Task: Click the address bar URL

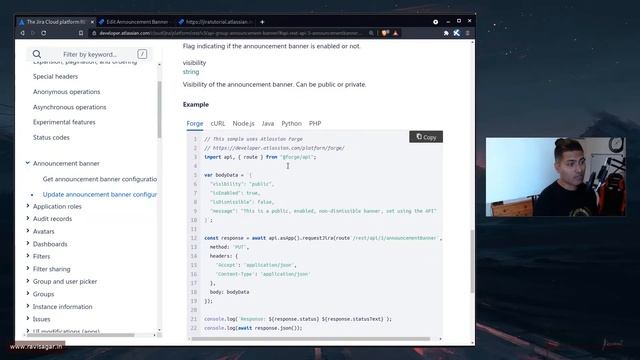Action: (230, 33)
